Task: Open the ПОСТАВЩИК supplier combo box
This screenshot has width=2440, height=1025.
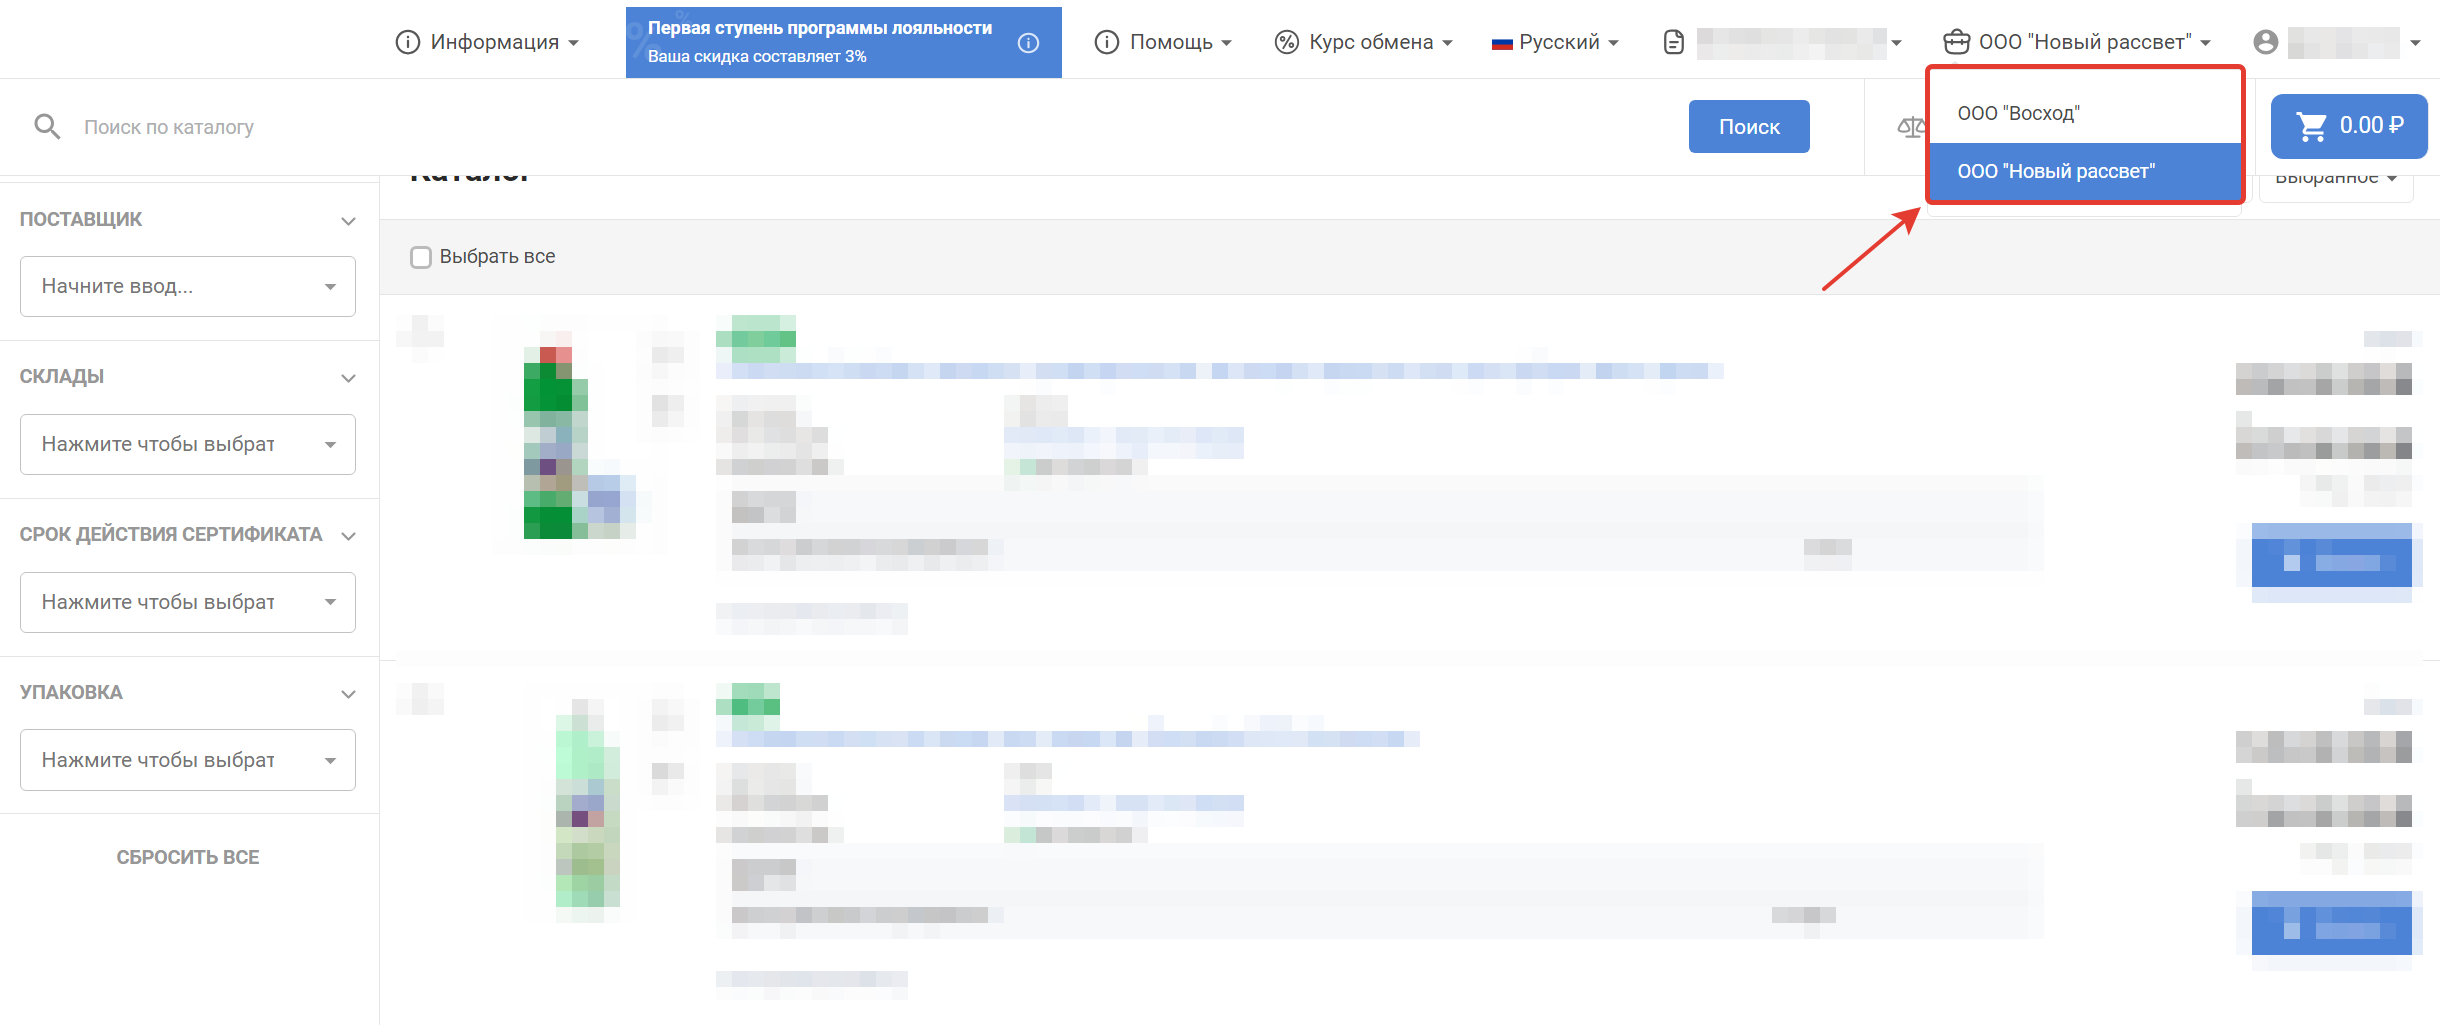Action: click(187, 287)
